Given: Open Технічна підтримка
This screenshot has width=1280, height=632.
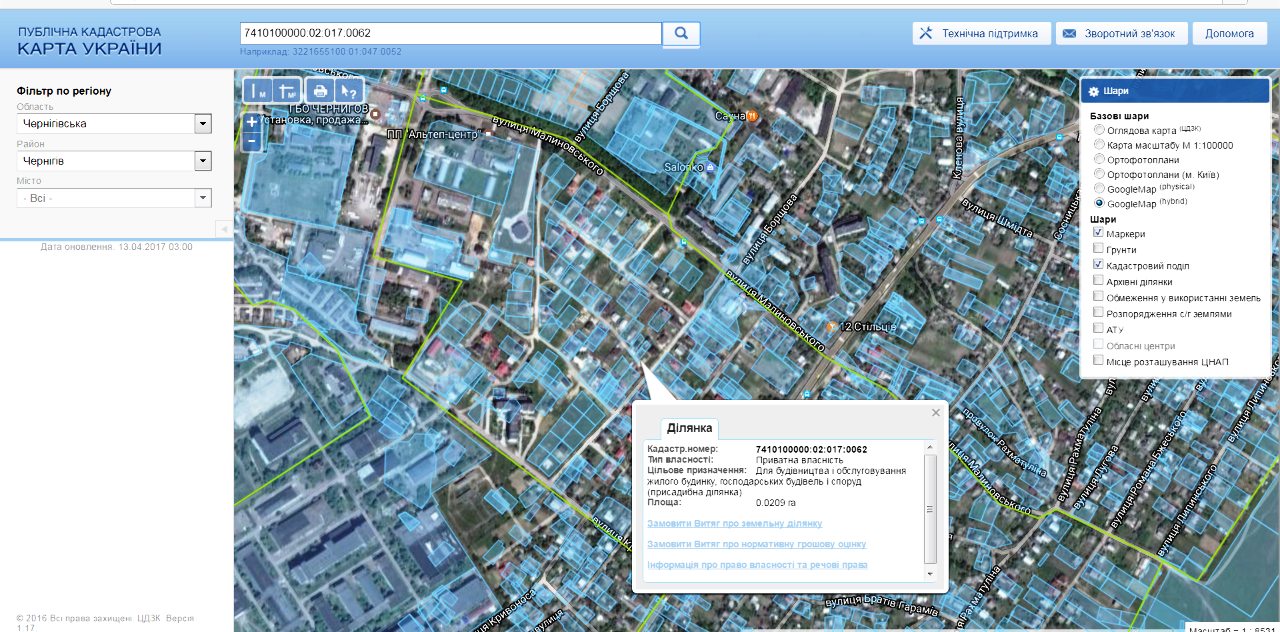Looking at the screenshot, I should tap(982, 33).
